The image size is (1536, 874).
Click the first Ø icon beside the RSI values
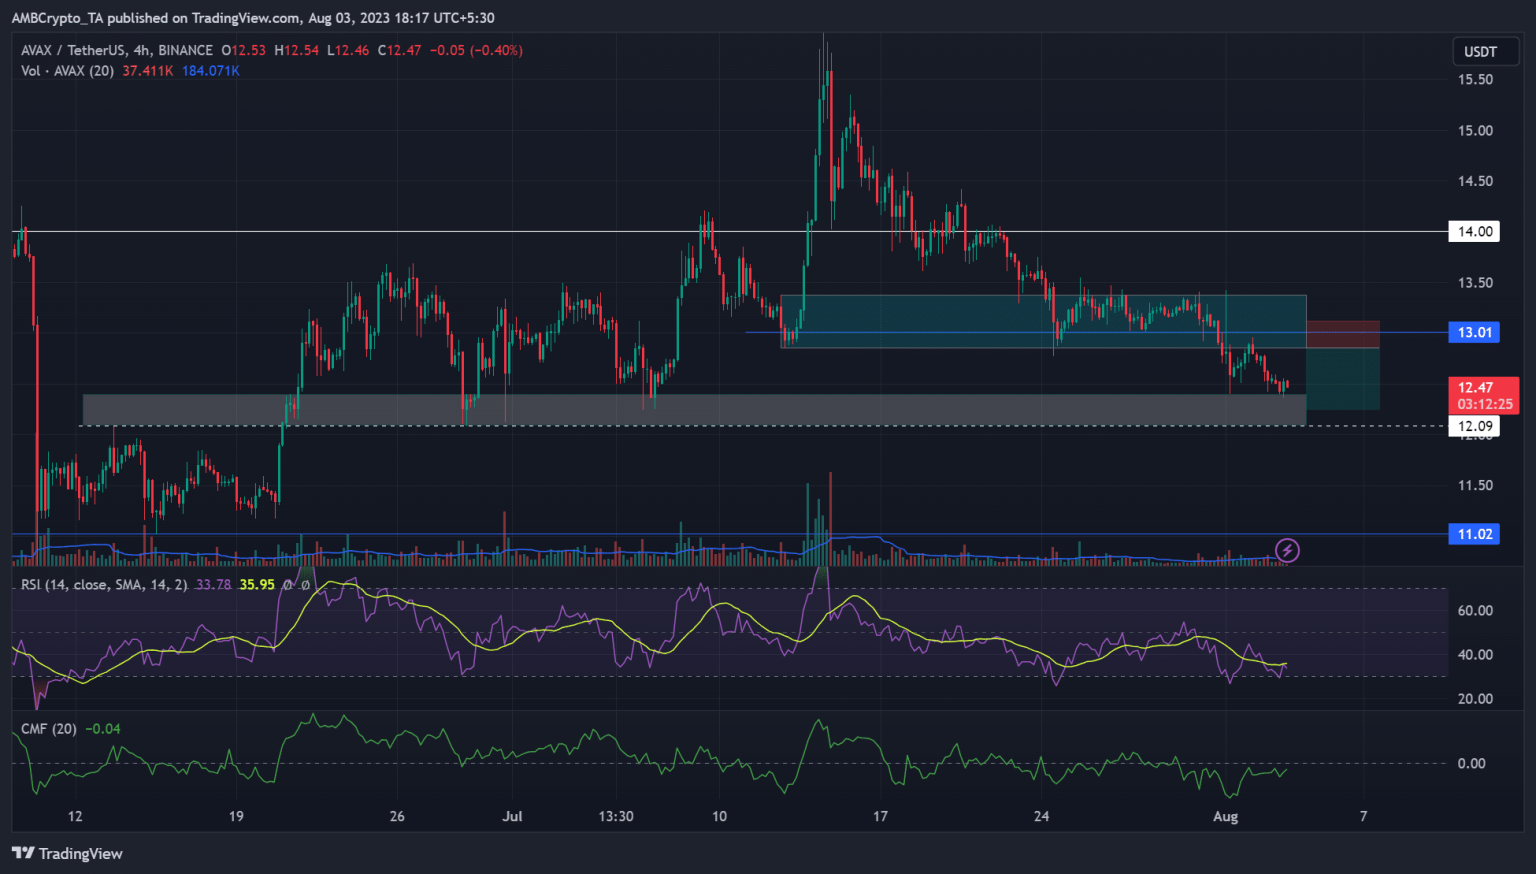coord(287,585)
